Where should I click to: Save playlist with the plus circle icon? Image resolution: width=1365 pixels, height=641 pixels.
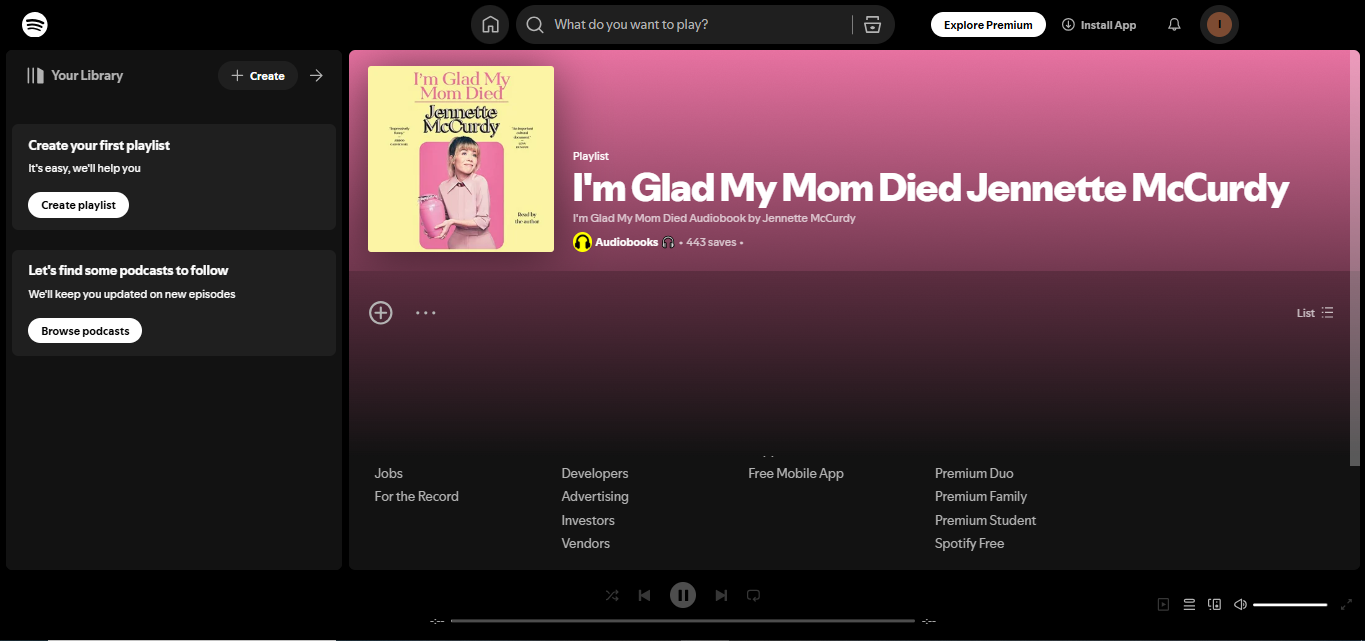(x=380, y=312)
